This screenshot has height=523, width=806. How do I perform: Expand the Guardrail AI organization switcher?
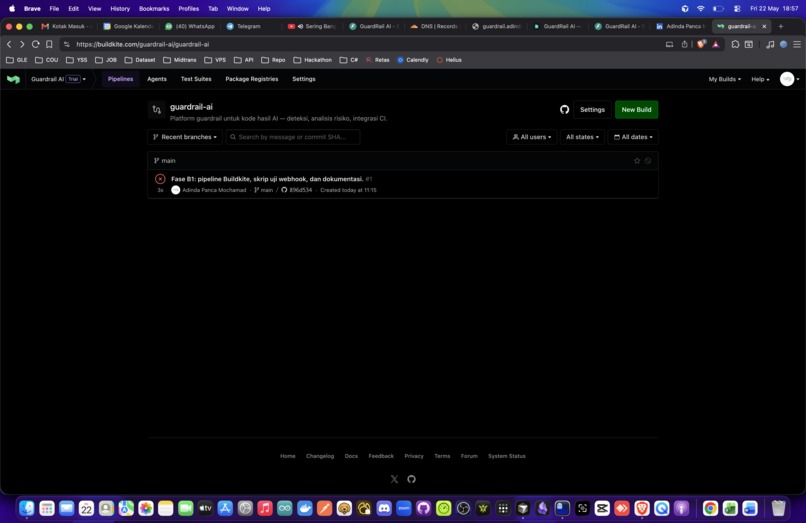(58, 79)
